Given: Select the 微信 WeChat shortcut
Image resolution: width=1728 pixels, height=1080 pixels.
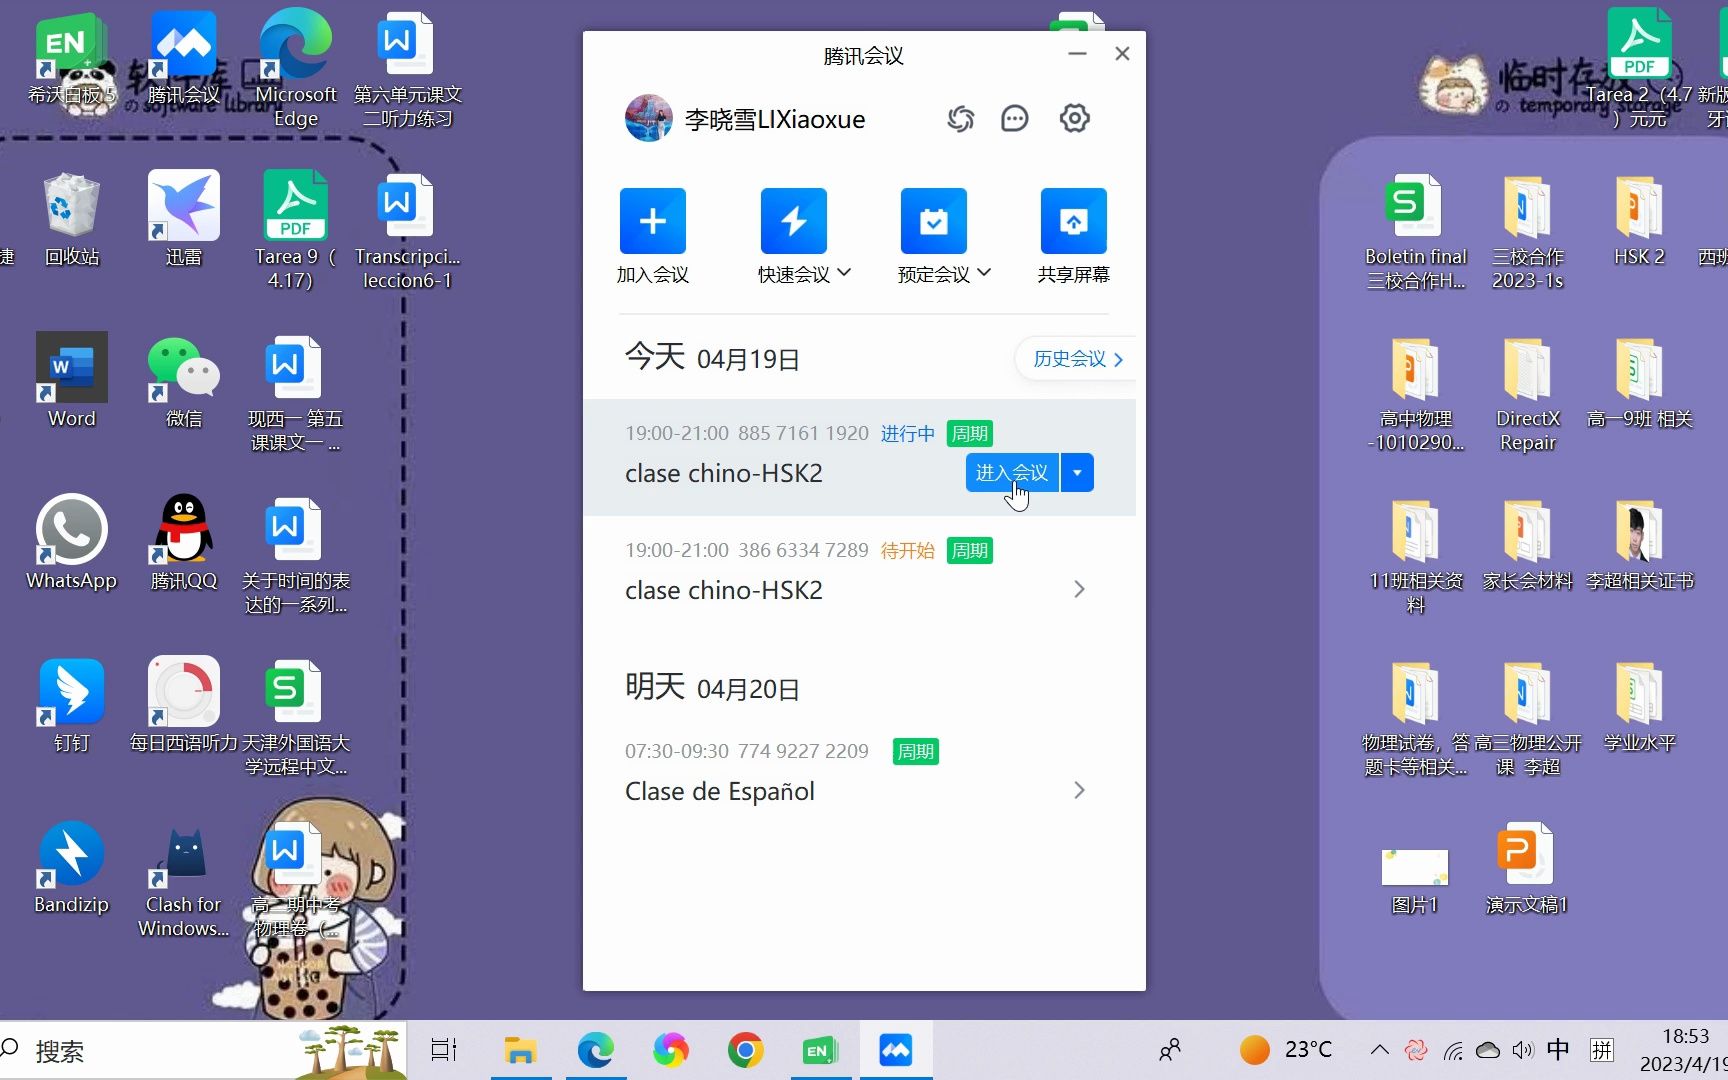Looking at the screenshot, I should 184,380.
